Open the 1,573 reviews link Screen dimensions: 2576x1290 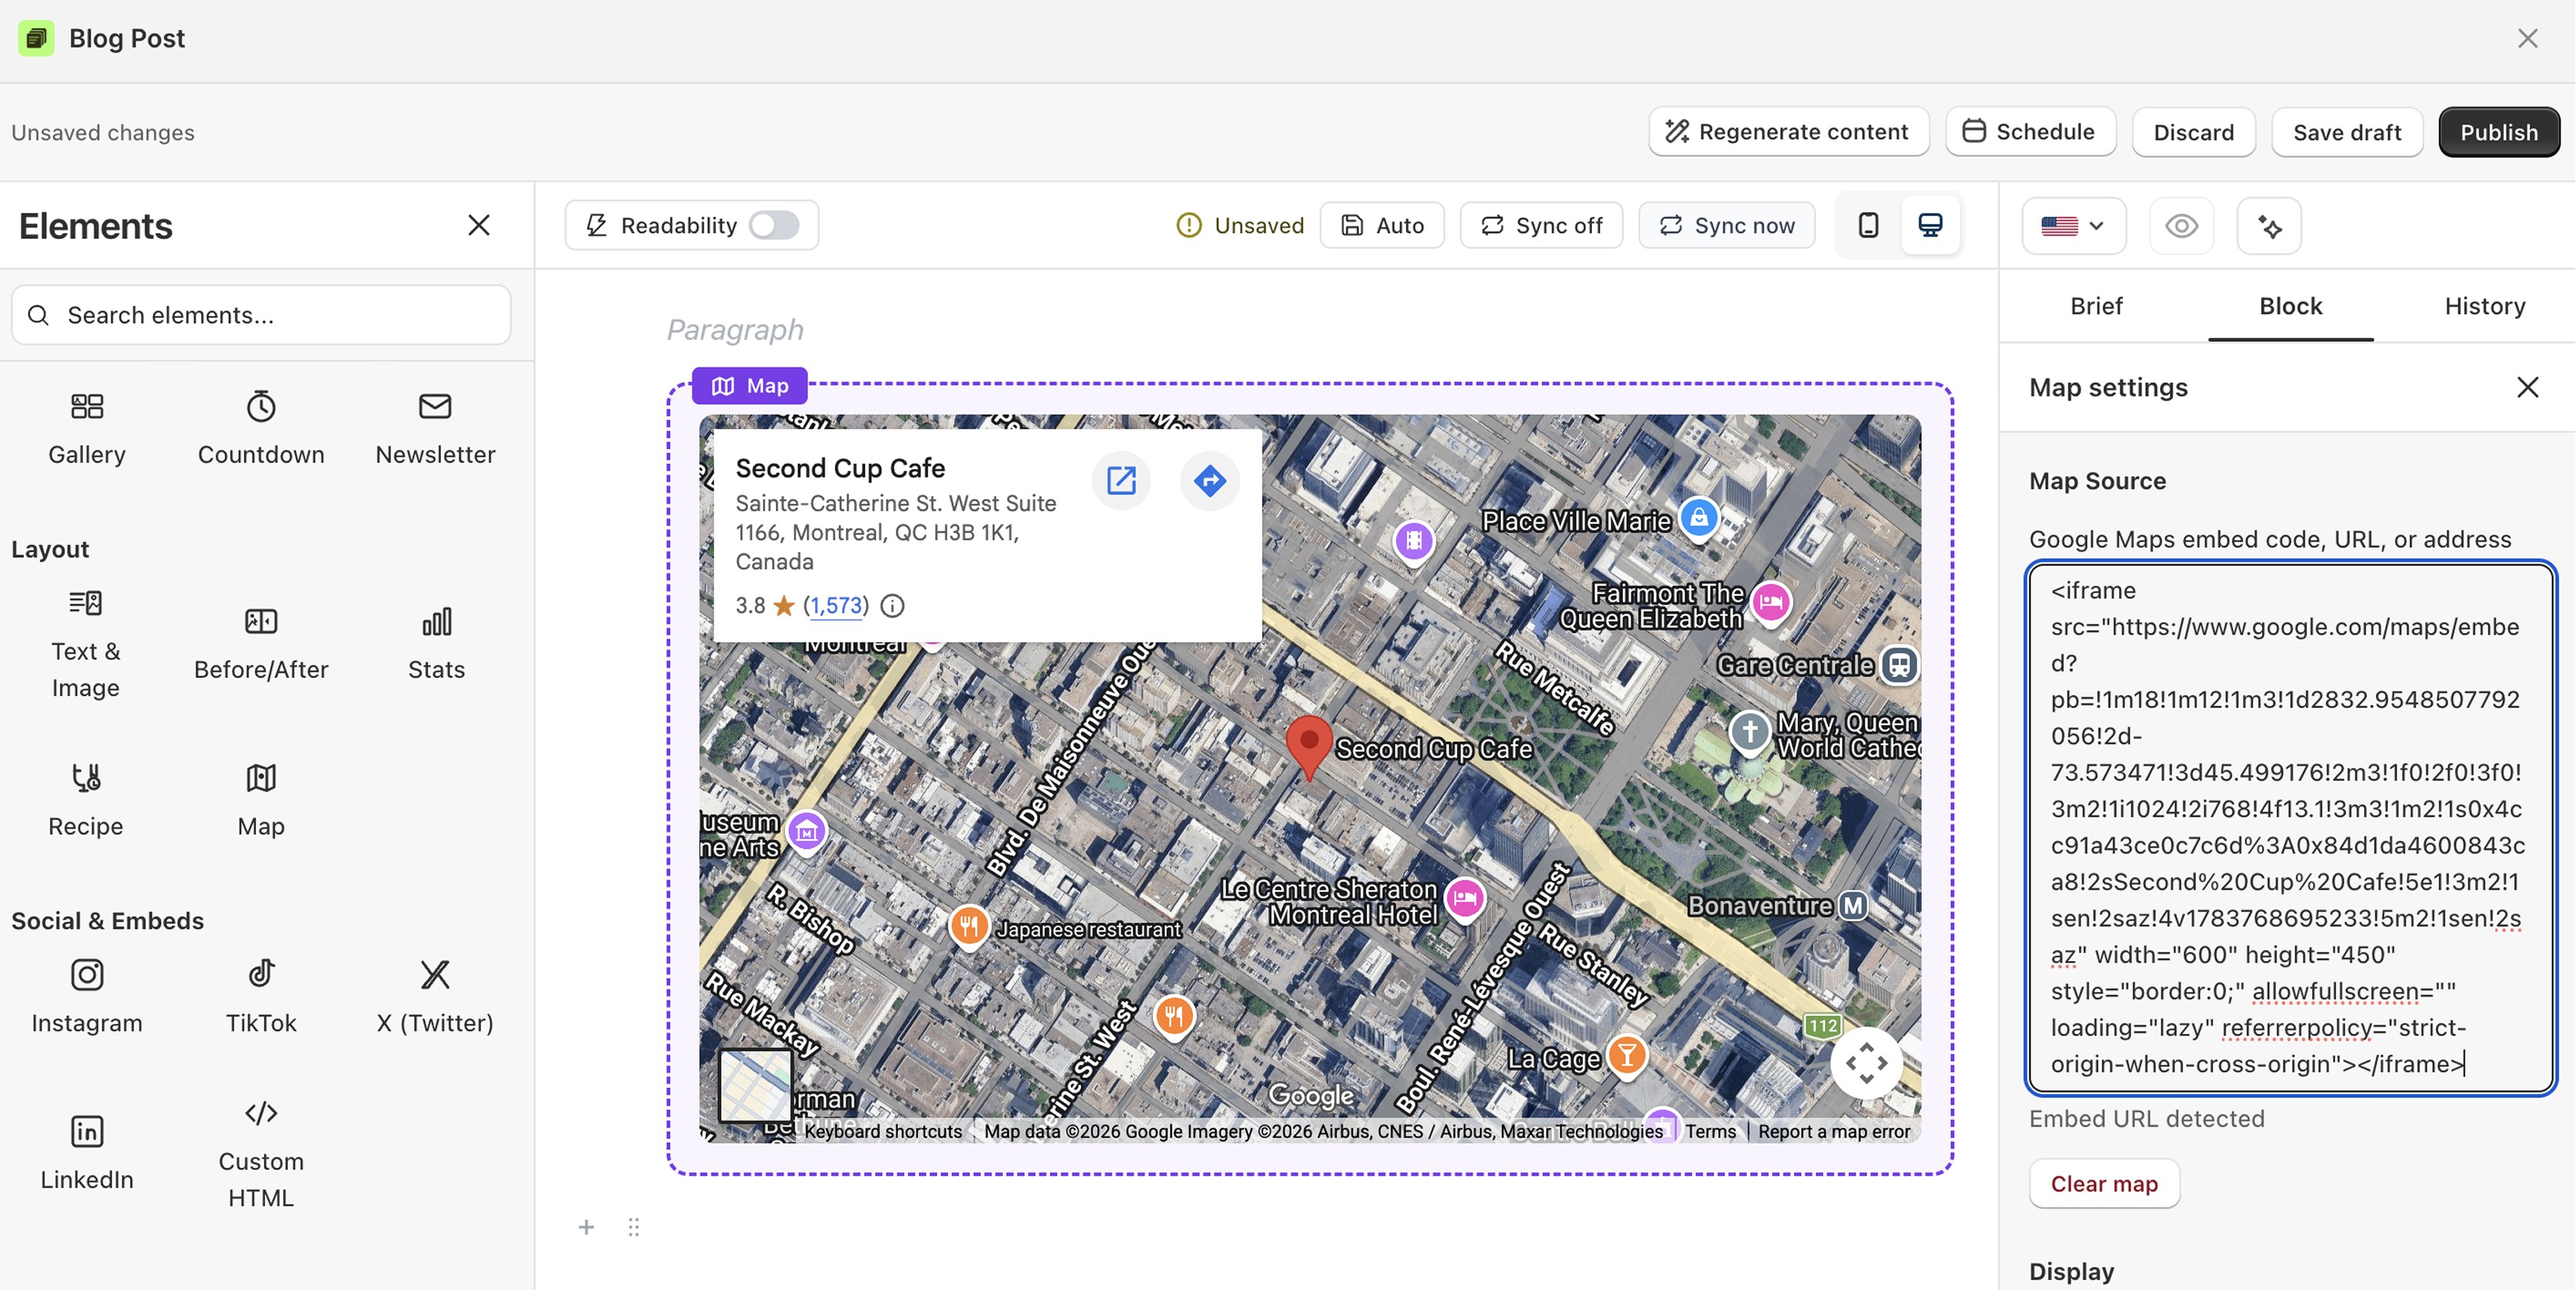coord(835,606)
